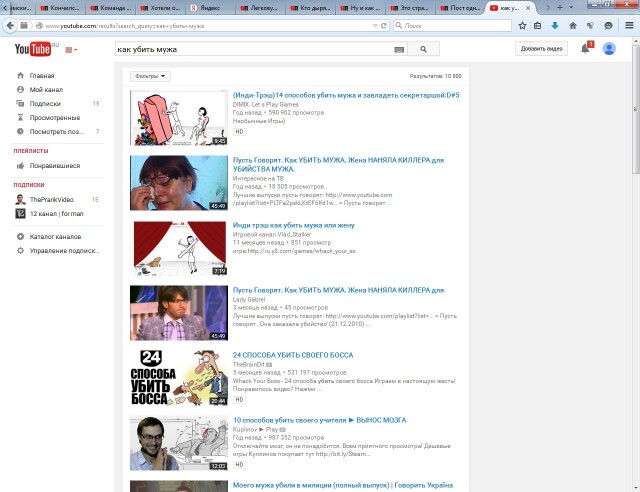Open the Игровой канал Vlad_Stalker channel link
Screen dimensions: 640x492
pos(271,234)
